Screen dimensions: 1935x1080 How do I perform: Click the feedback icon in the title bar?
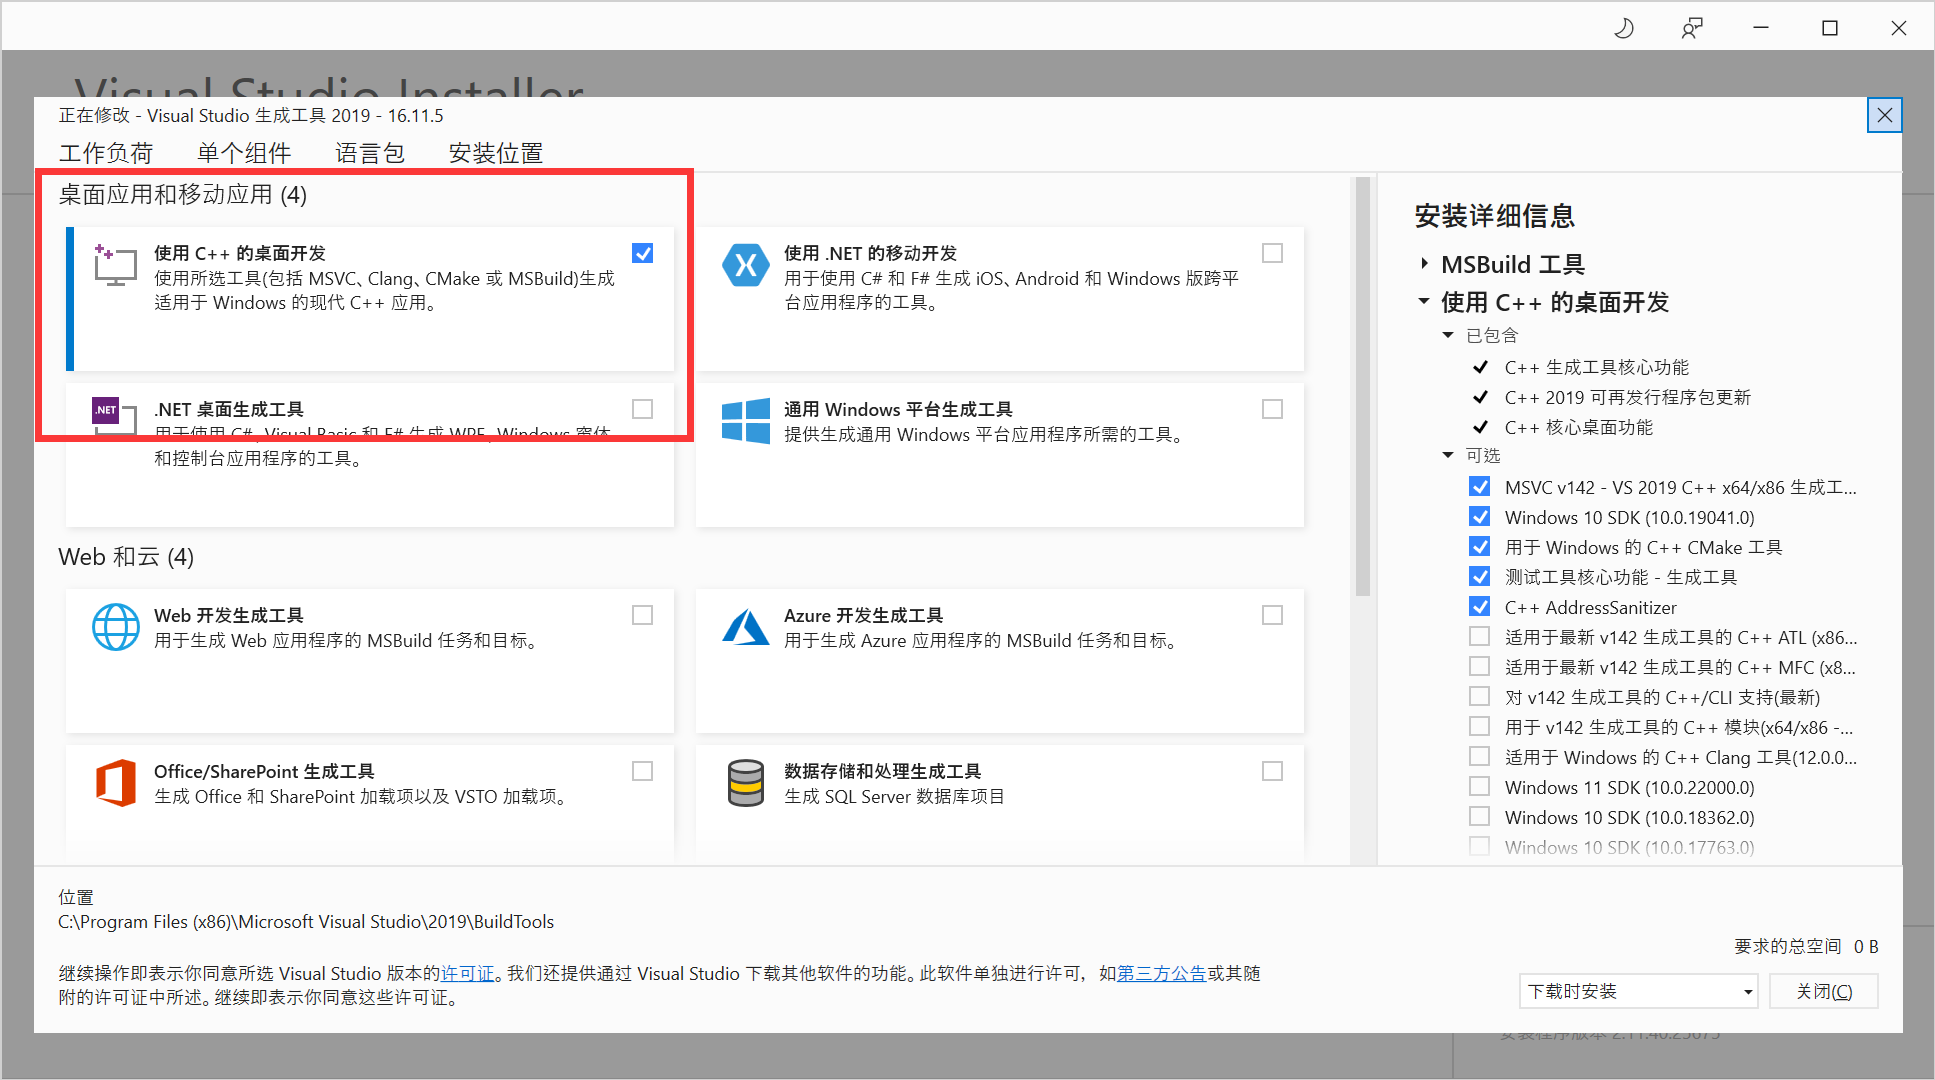[x=1692, y=28]
